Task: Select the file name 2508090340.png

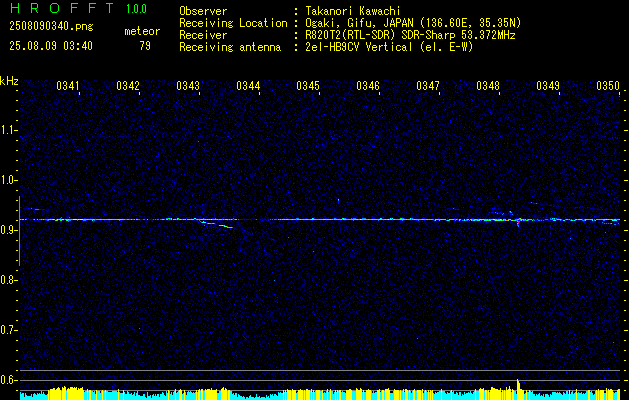Action: tap(51, 26)
